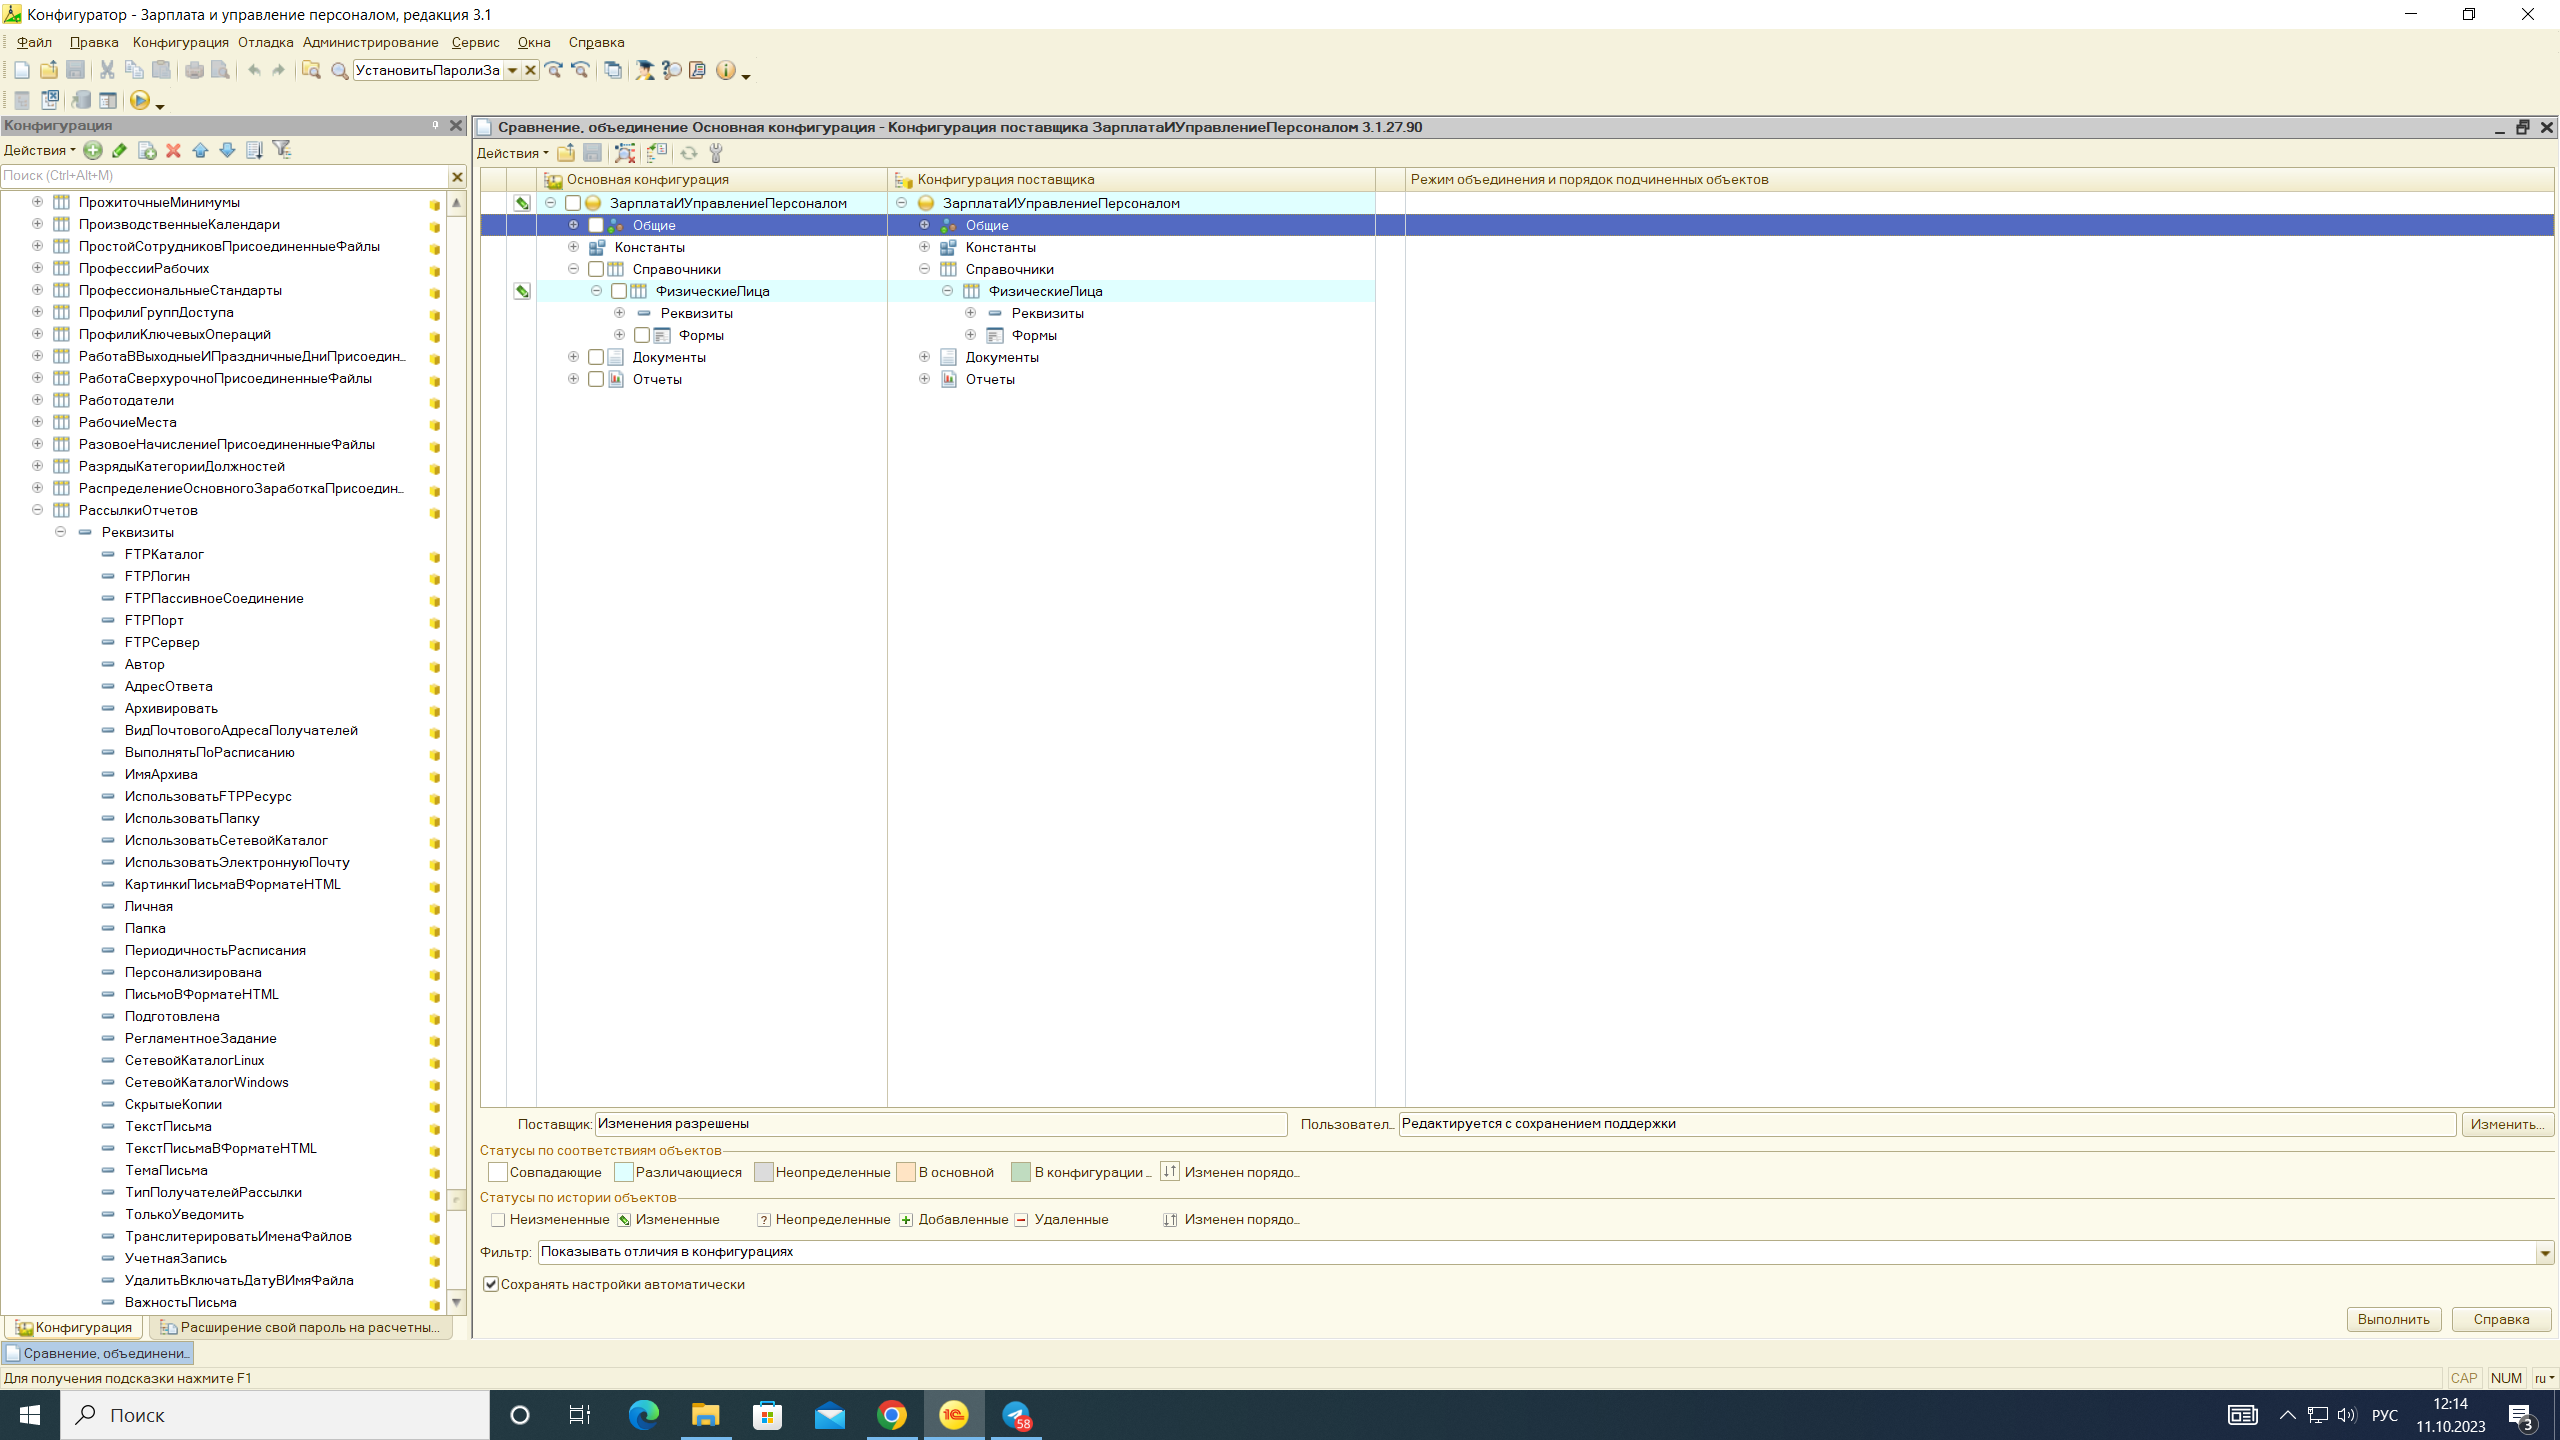Open the search history dropdown in toolbar
The width and height of the screenshot is (2560, 1440).
tap(512, 70)
